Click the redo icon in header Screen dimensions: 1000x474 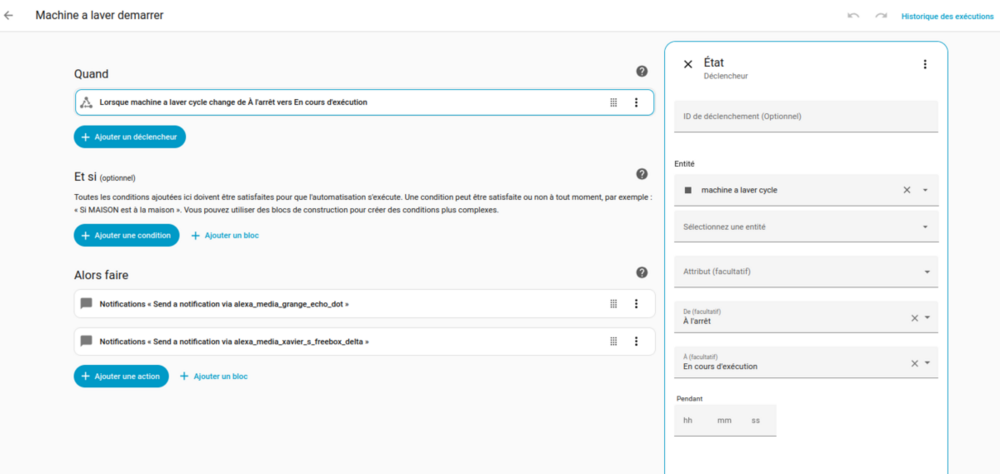click(881, 16)
